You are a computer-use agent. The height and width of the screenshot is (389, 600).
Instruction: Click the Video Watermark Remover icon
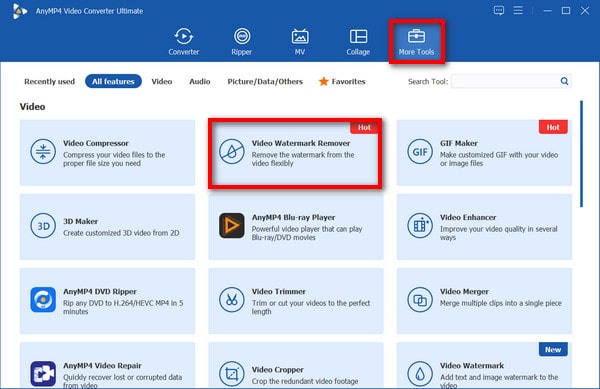point(232,151)
